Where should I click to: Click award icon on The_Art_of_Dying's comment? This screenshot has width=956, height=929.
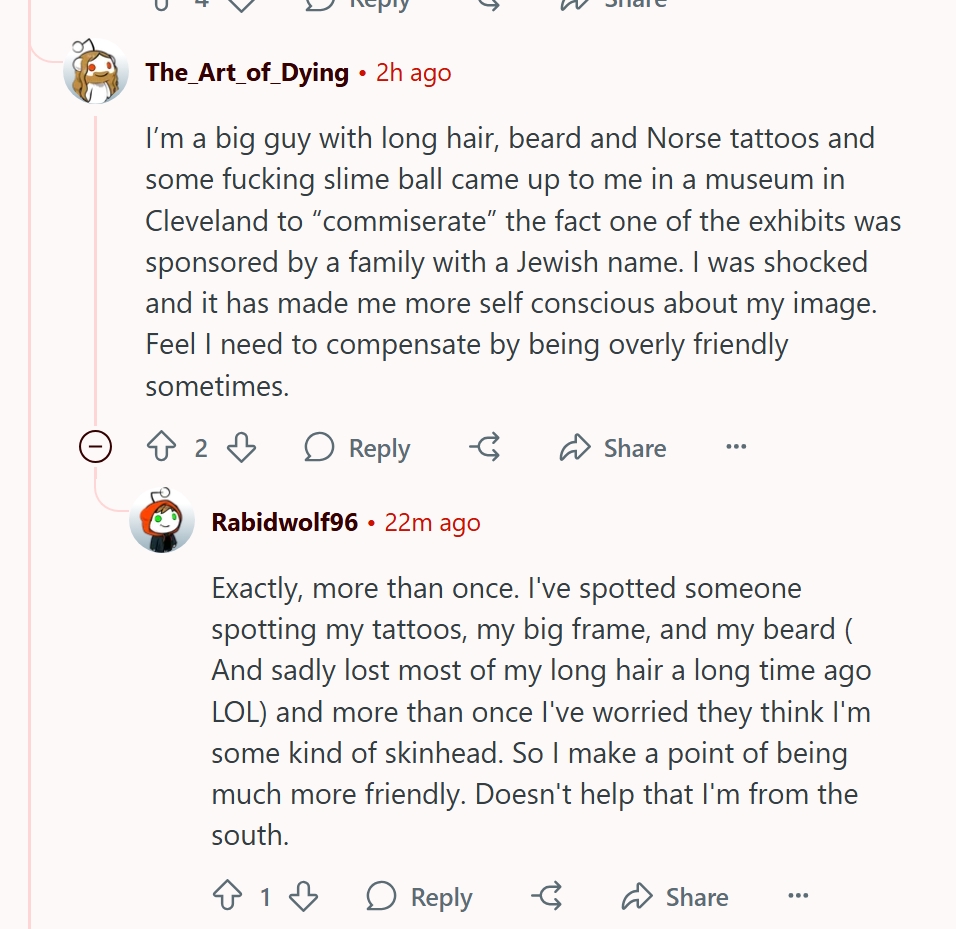point(485,447)
